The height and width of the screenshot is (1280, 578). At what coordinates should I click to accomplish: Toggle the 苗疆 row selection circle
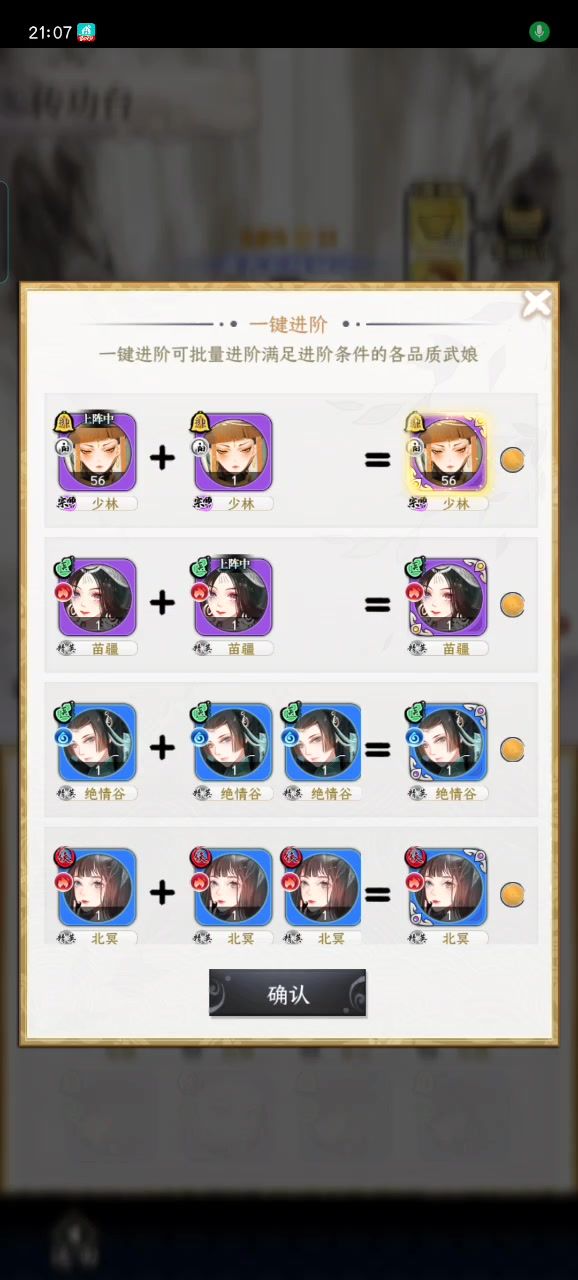pyautogui.click(x=512, y=604)
